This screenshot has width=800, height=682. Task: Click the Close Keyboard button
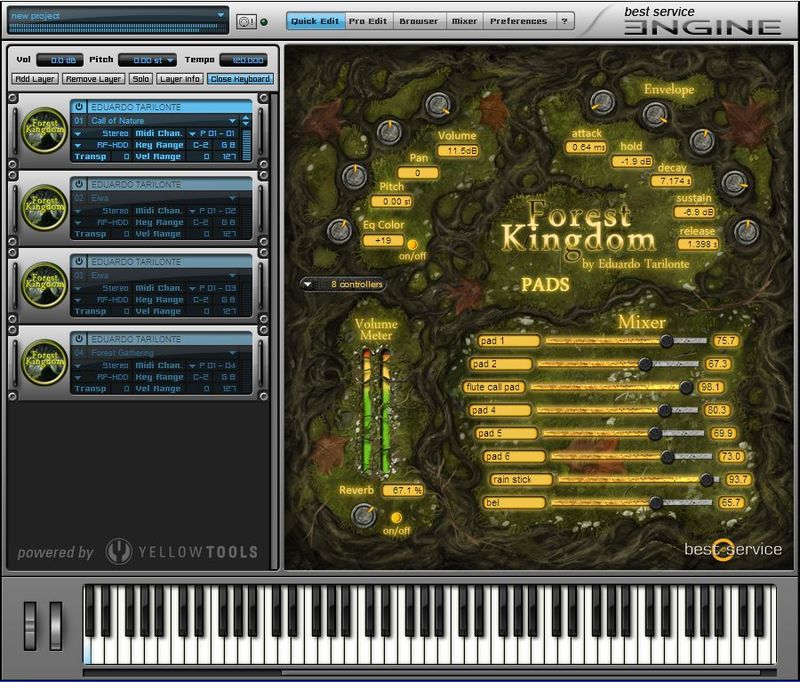point(240,79)
